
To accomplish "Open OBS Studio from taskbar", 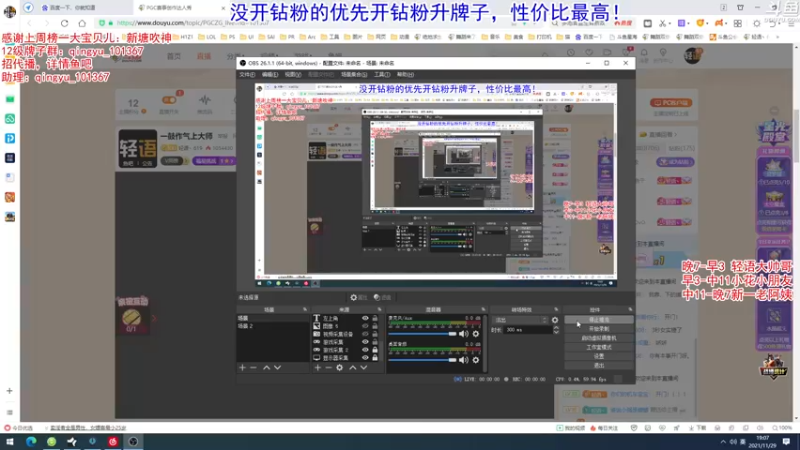I will point(133,441).
